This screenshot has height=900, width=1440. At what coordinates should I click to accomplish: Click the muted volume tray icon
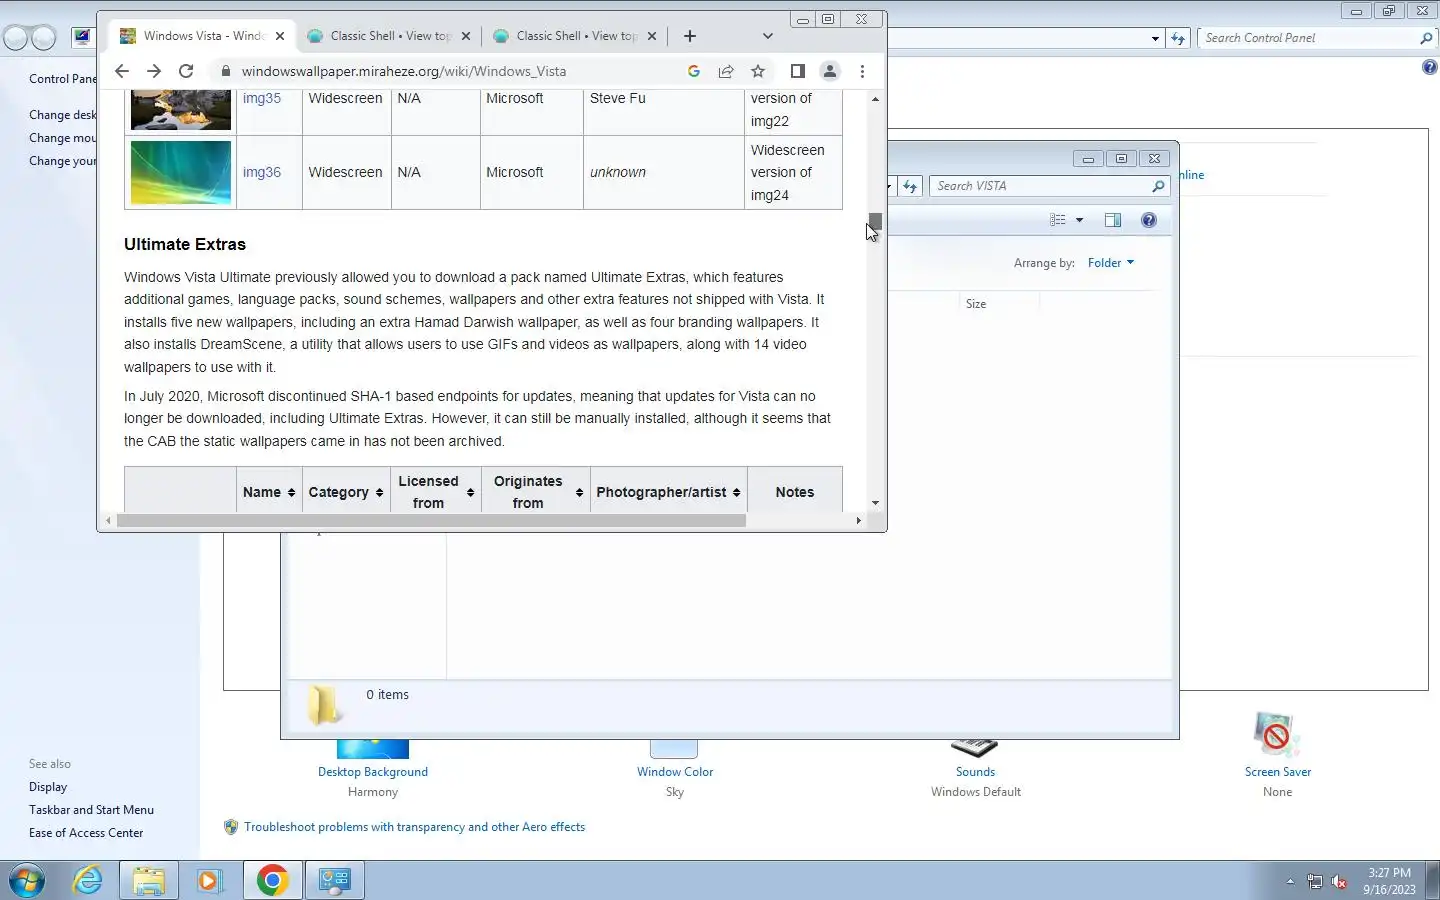(x=1339, y=881)
